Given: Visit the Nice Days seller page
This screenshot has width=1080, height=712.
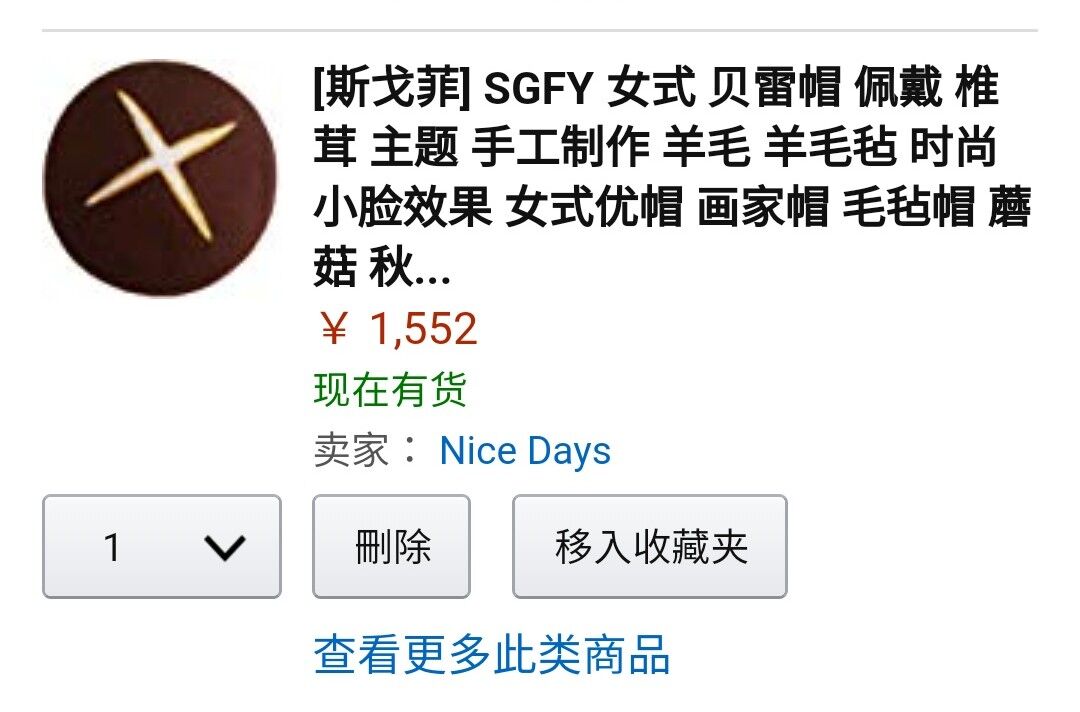Looking at the screenshot, I should [525, 451].
